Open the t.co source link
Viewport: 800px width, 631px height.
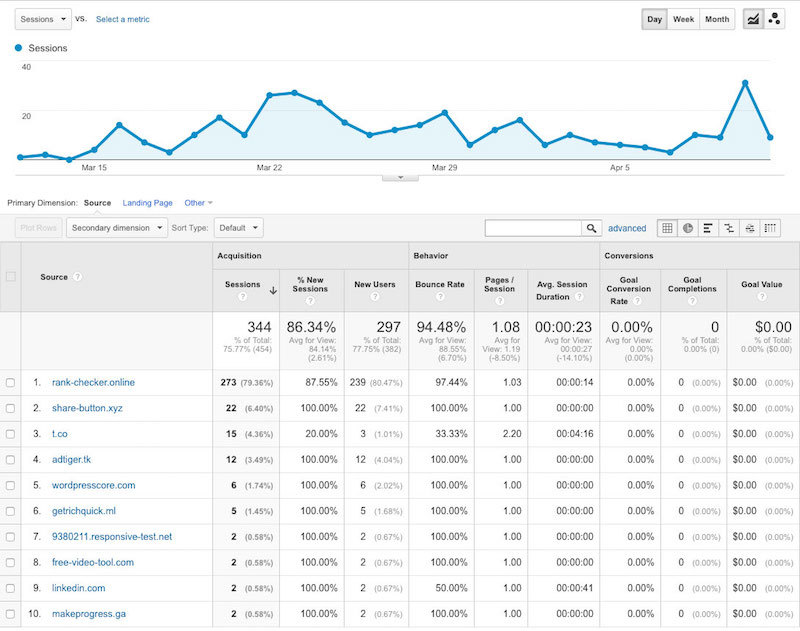pyautogui.click(x=60, y=434)
